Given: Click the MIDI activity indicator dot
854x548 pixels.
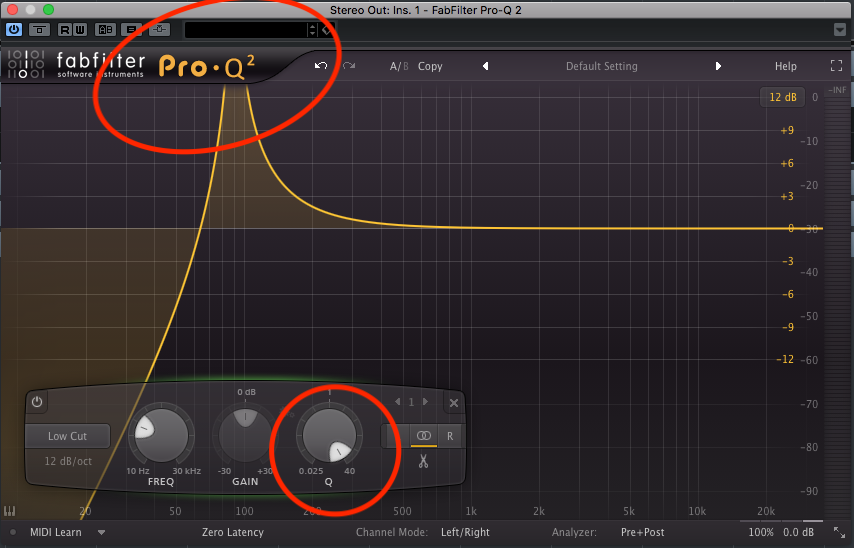Looking at the screenshot, I should (13, 532).
